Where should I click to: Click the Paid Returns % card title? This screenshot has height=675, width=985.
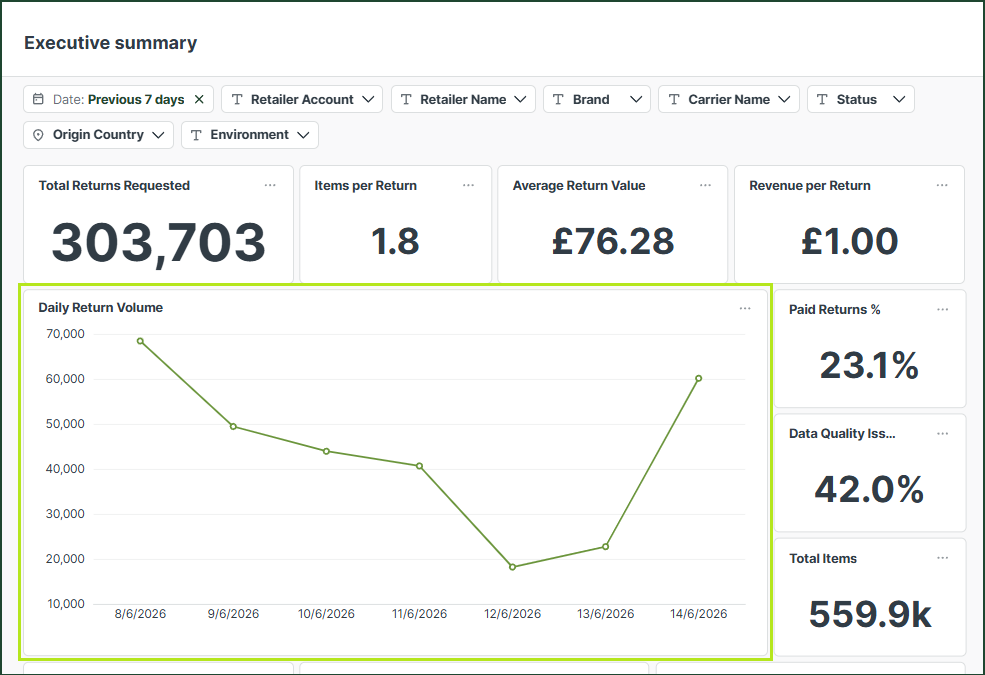pos(834,310)
